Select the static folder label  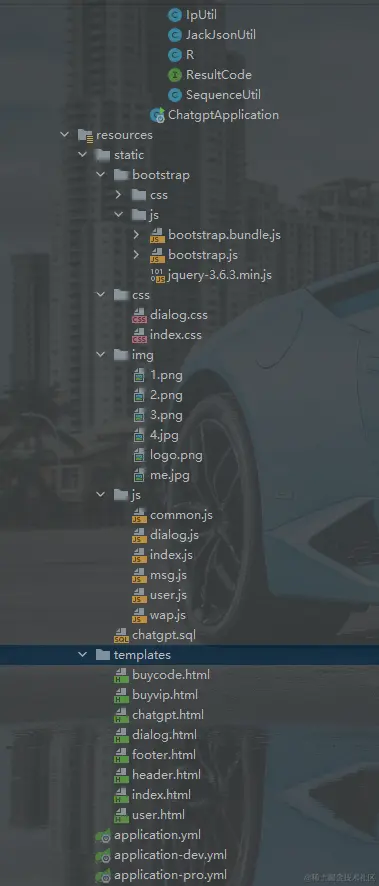[x=129, y=155]
